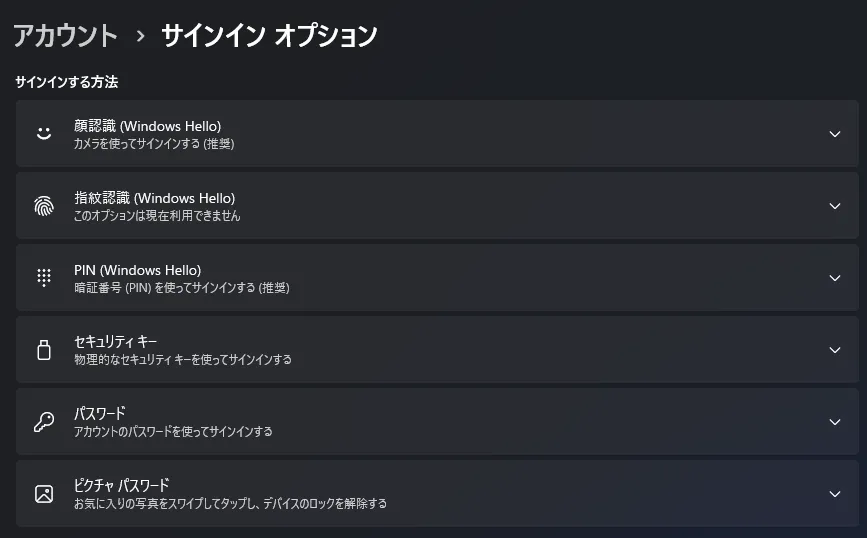Open the 指紋認識 (Windows Hello) option title
The image size is (867, 538).
[154, 198]
